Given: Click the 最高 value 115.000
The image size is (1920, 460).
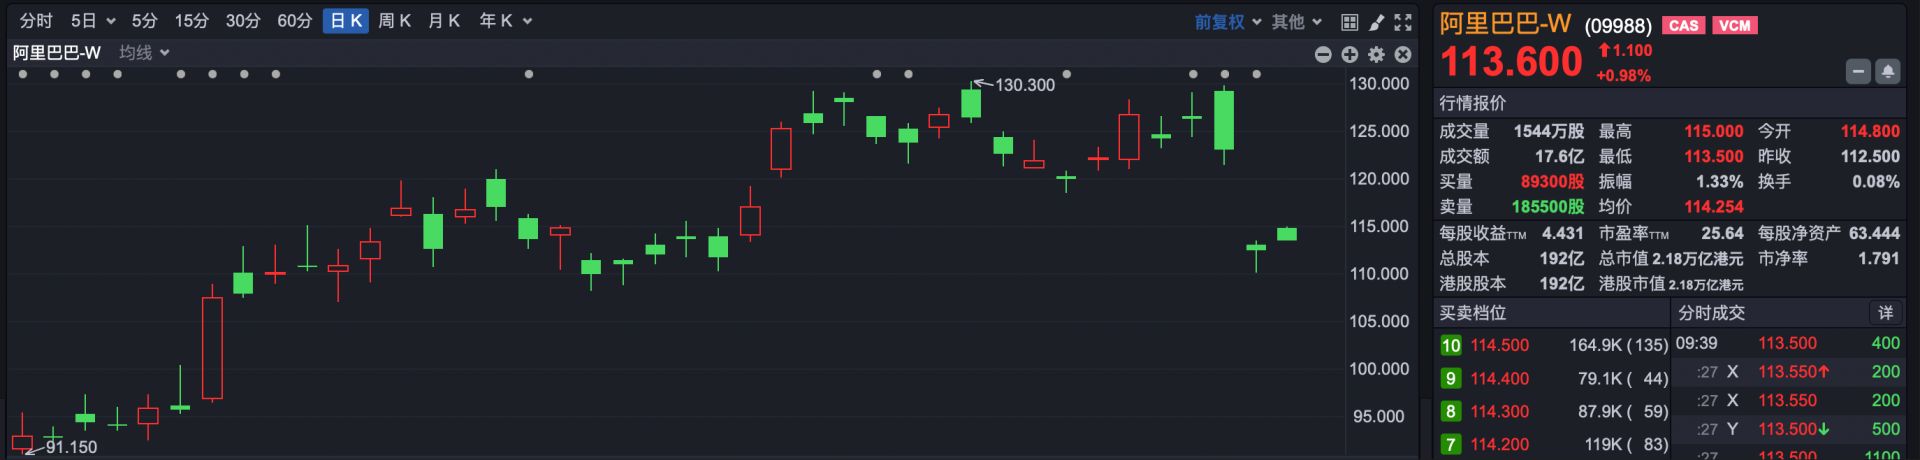Looking at the screenshot, I should (1714, 131).
